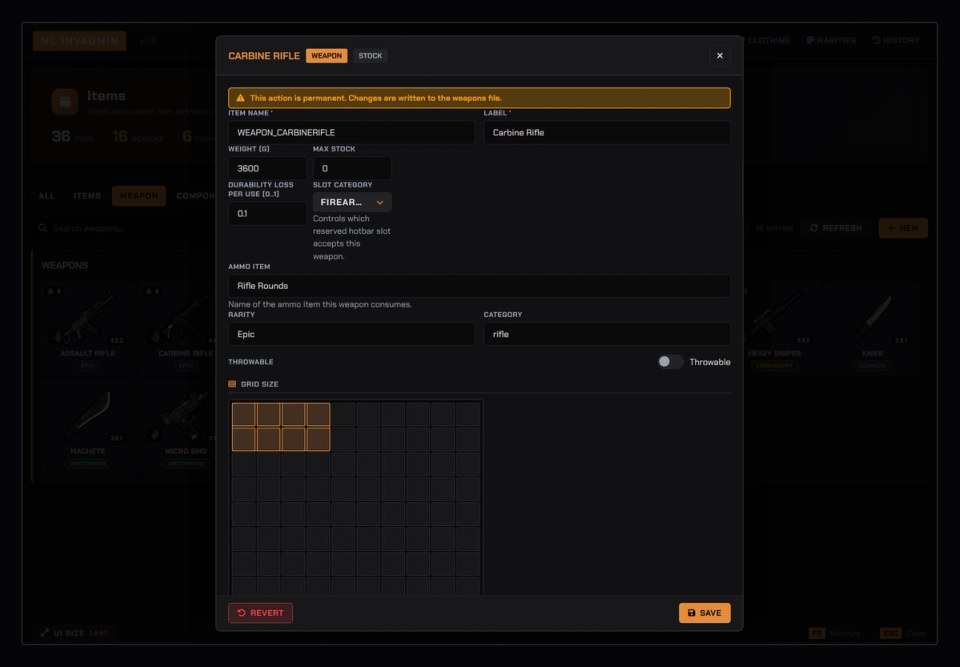Click the floppy disk icon on Save
The height and width of the screenshot is (667, 960).
point(691,613)
